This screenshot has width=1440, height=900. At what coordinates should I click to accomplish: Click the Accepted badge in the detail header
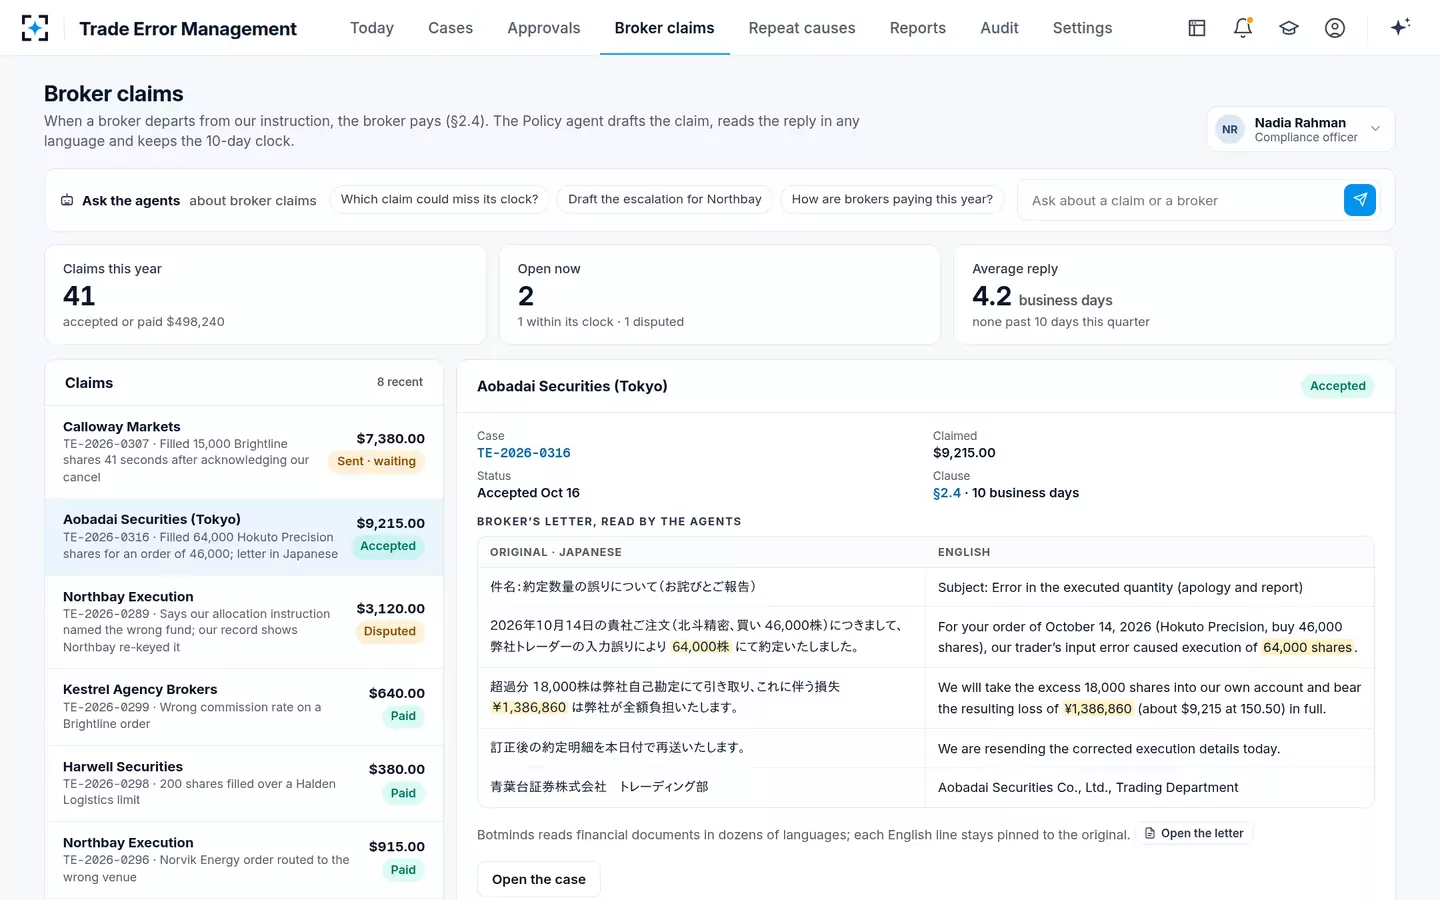click(1338, 386)
